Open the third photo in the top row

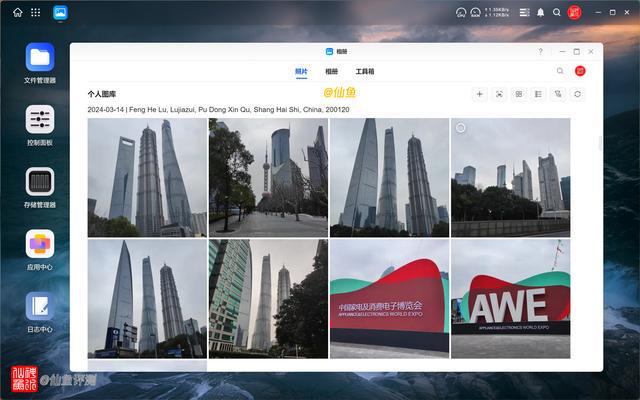pyautogui.click(x=389, y=178)
